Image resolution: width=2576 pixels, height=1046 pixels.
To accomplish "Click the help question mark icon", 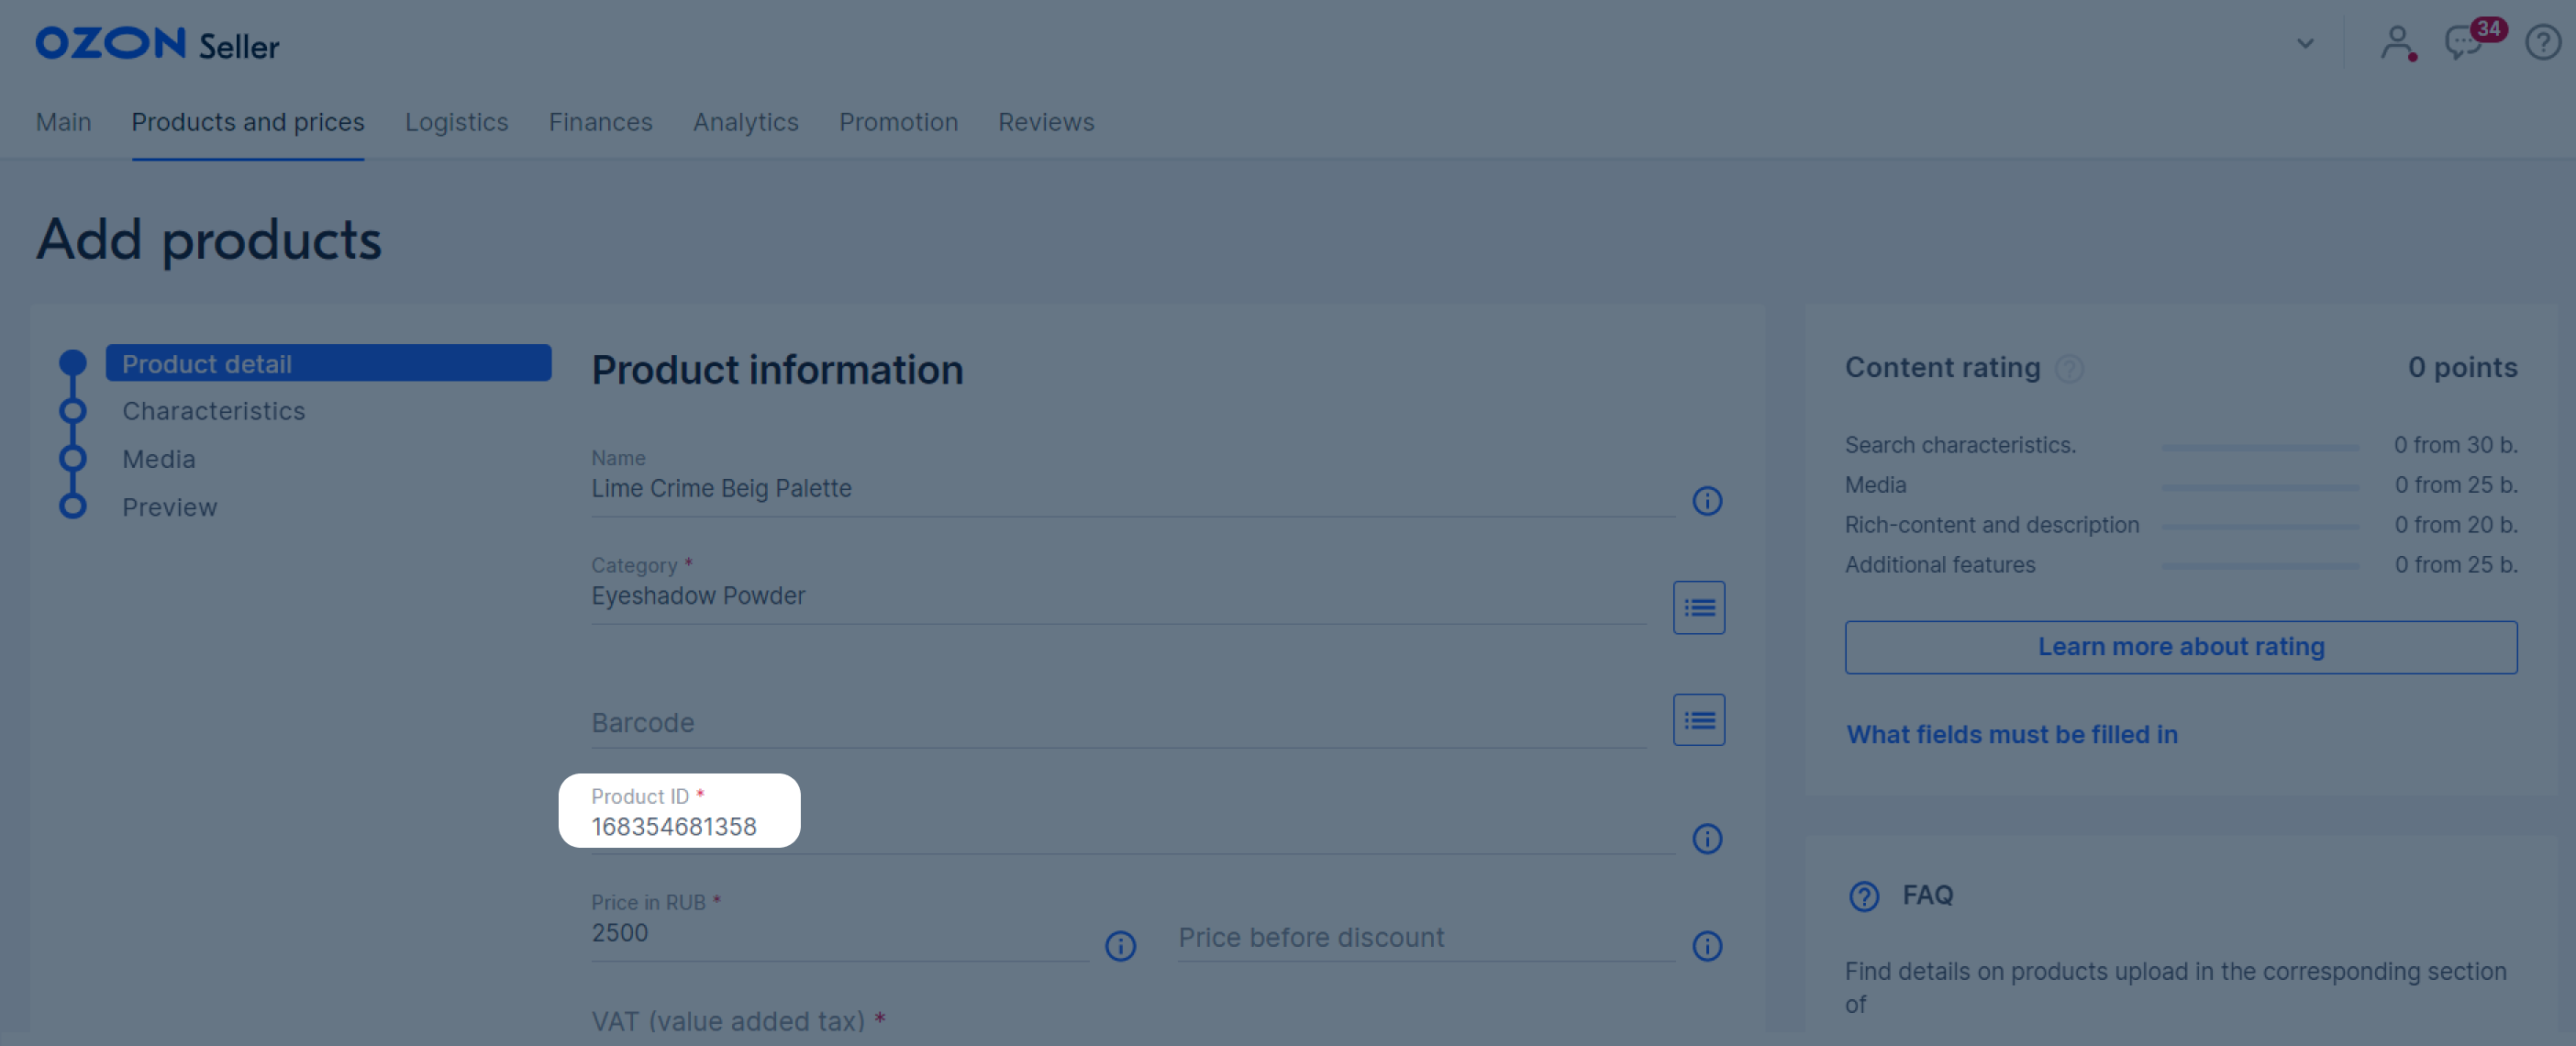I will coord(2542,43).
